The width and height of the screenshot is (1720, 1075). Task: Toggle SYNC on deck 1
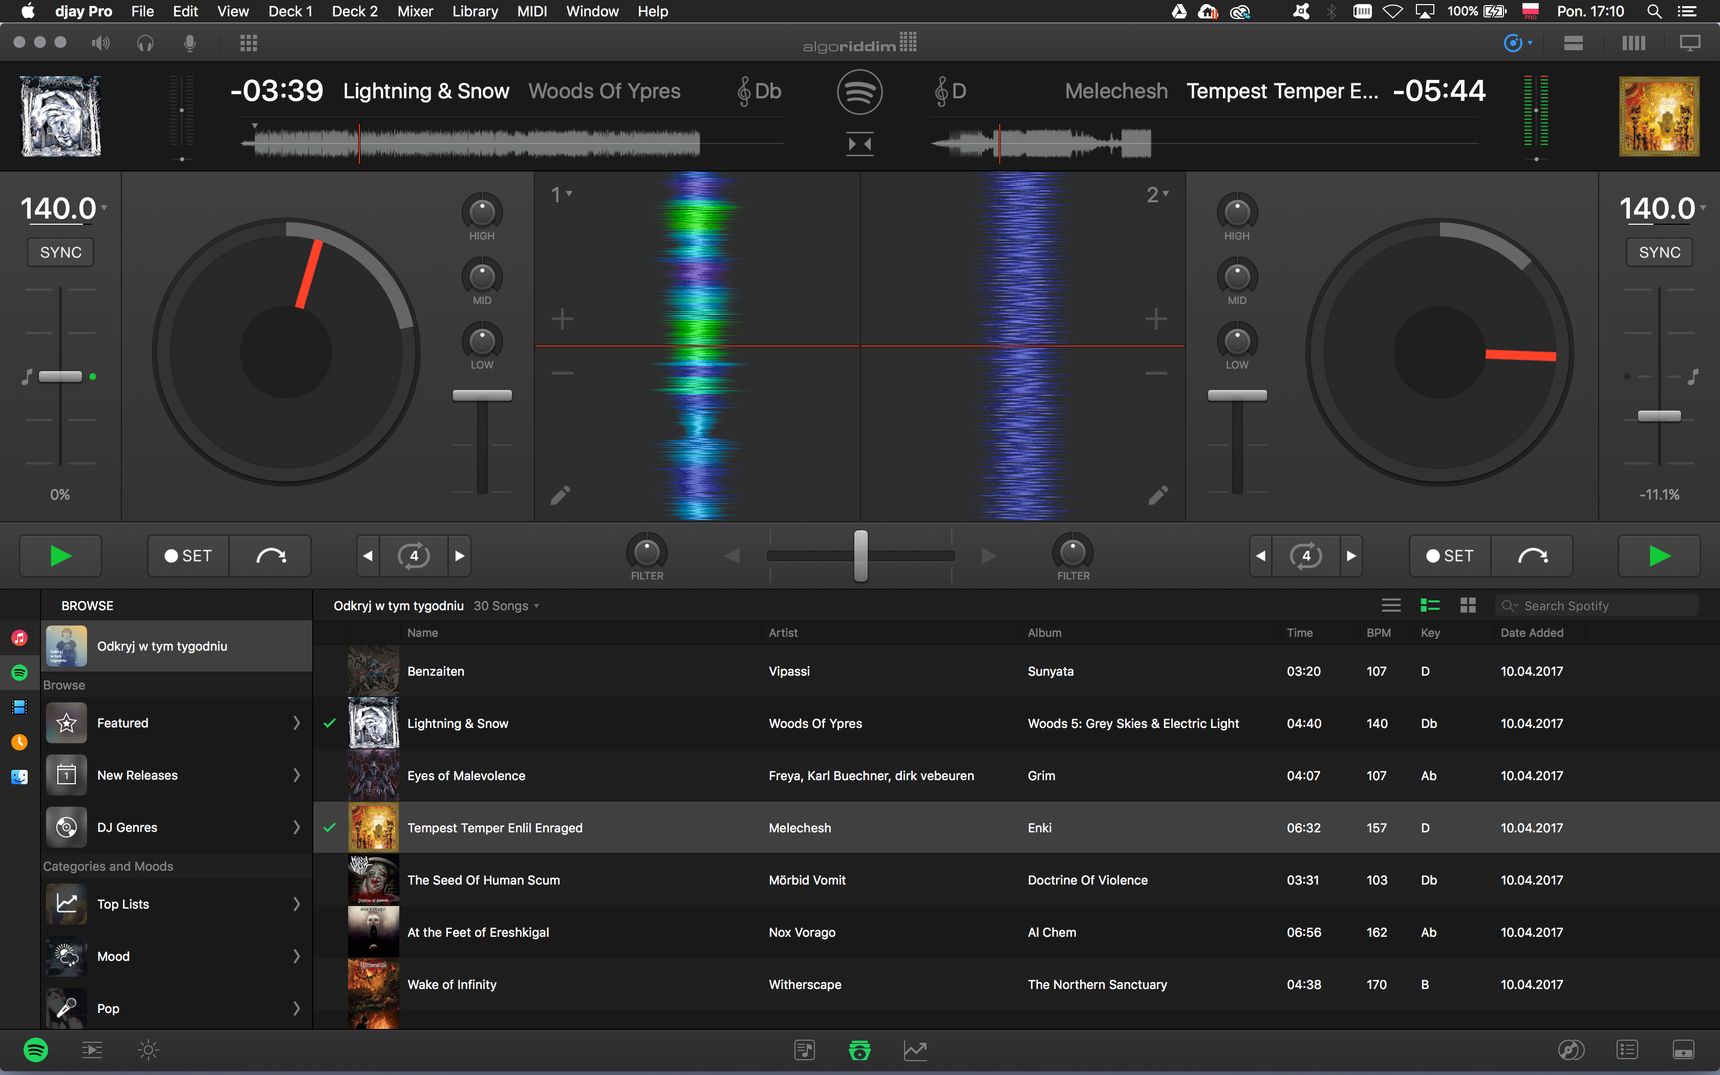(61, 252)
